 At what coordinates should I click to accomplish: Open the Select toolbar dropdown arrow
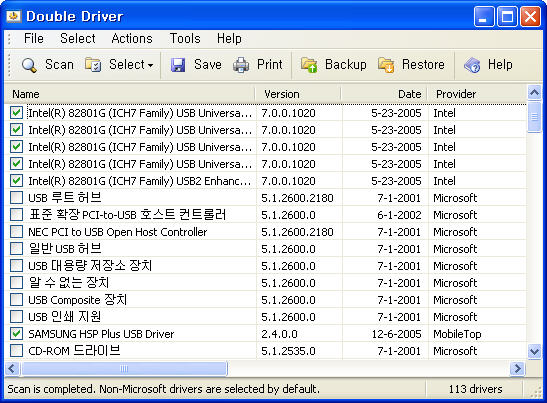point(150,65)
